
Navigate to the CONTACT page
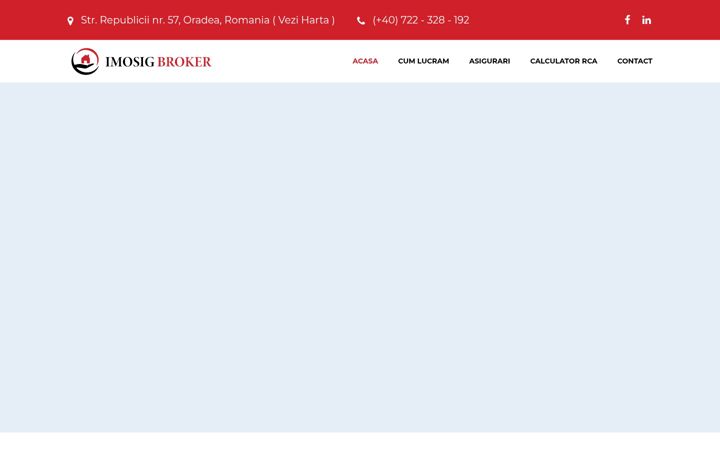click(x=635, y=61)
